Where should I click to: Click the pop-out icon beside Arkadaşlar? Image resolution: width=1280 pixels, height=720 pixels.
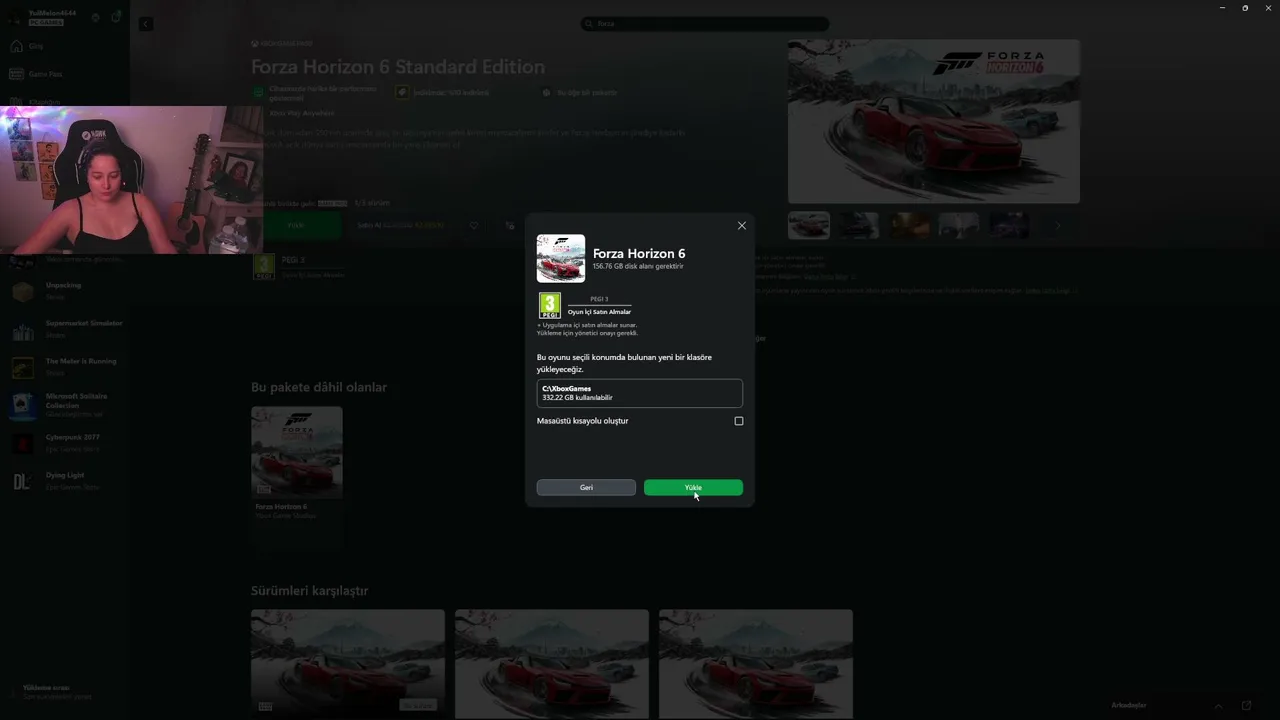click(x=1246, y=705)
